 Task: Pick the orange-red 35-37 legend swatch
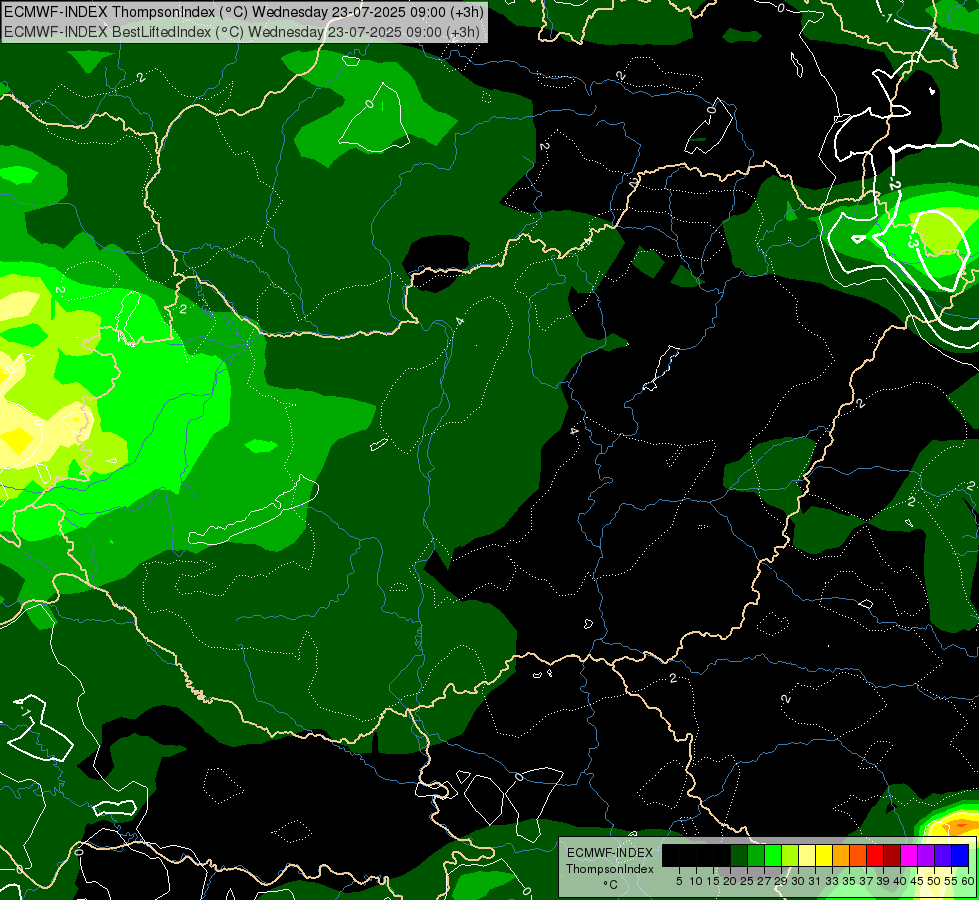pyautogui.click(x=858, y=855)
